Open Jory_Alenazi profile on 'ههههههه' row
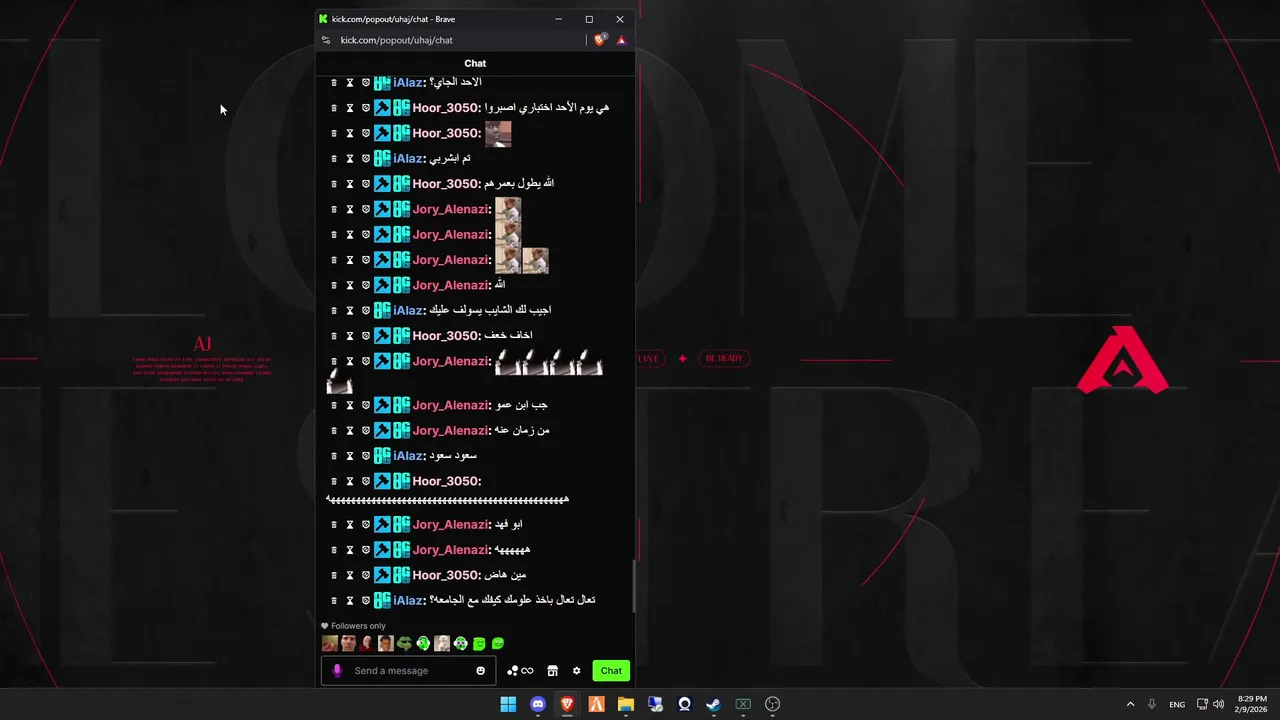This screenshot has width=1280, height=720. (452, 550)
